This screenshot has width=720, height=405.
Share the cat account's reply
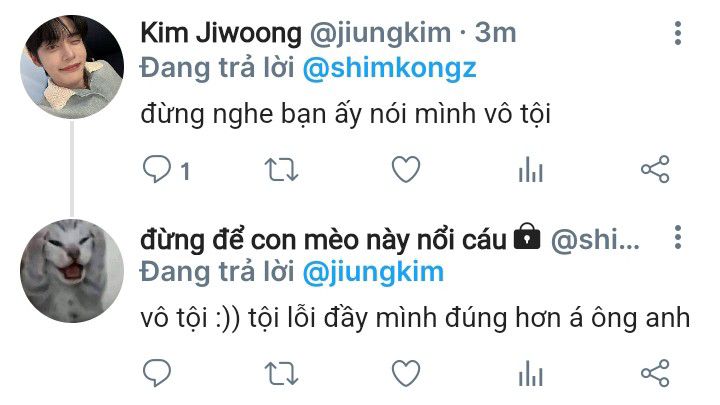pyautogui.click(x=655, y=373)
